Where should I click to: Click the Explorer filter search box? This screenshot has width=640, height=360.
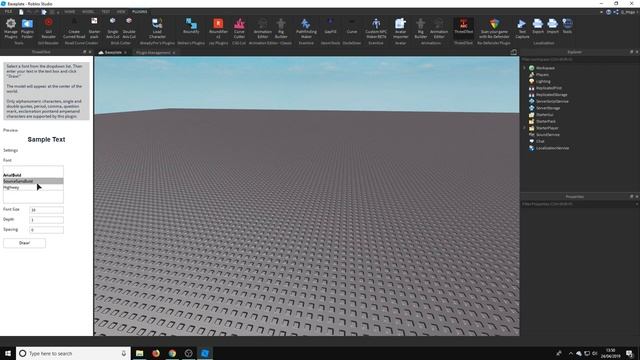580,60
